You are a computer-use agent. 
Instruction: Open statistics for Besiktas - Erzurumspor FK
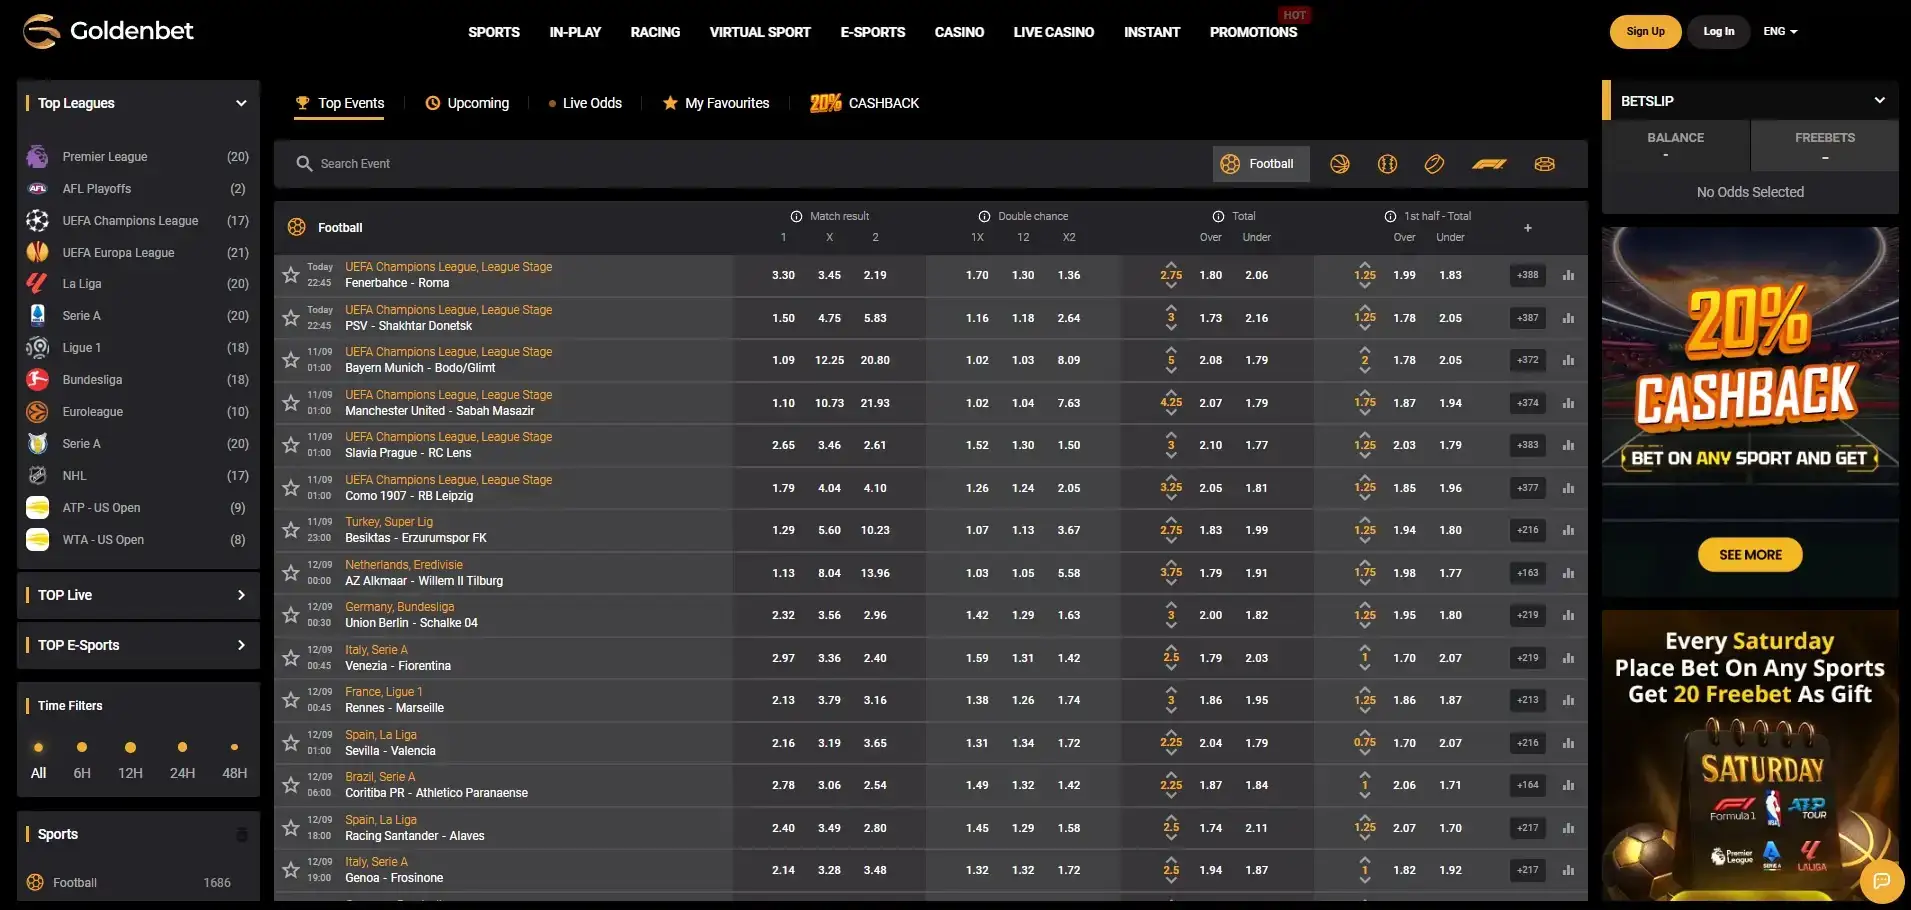point(1568,530)
